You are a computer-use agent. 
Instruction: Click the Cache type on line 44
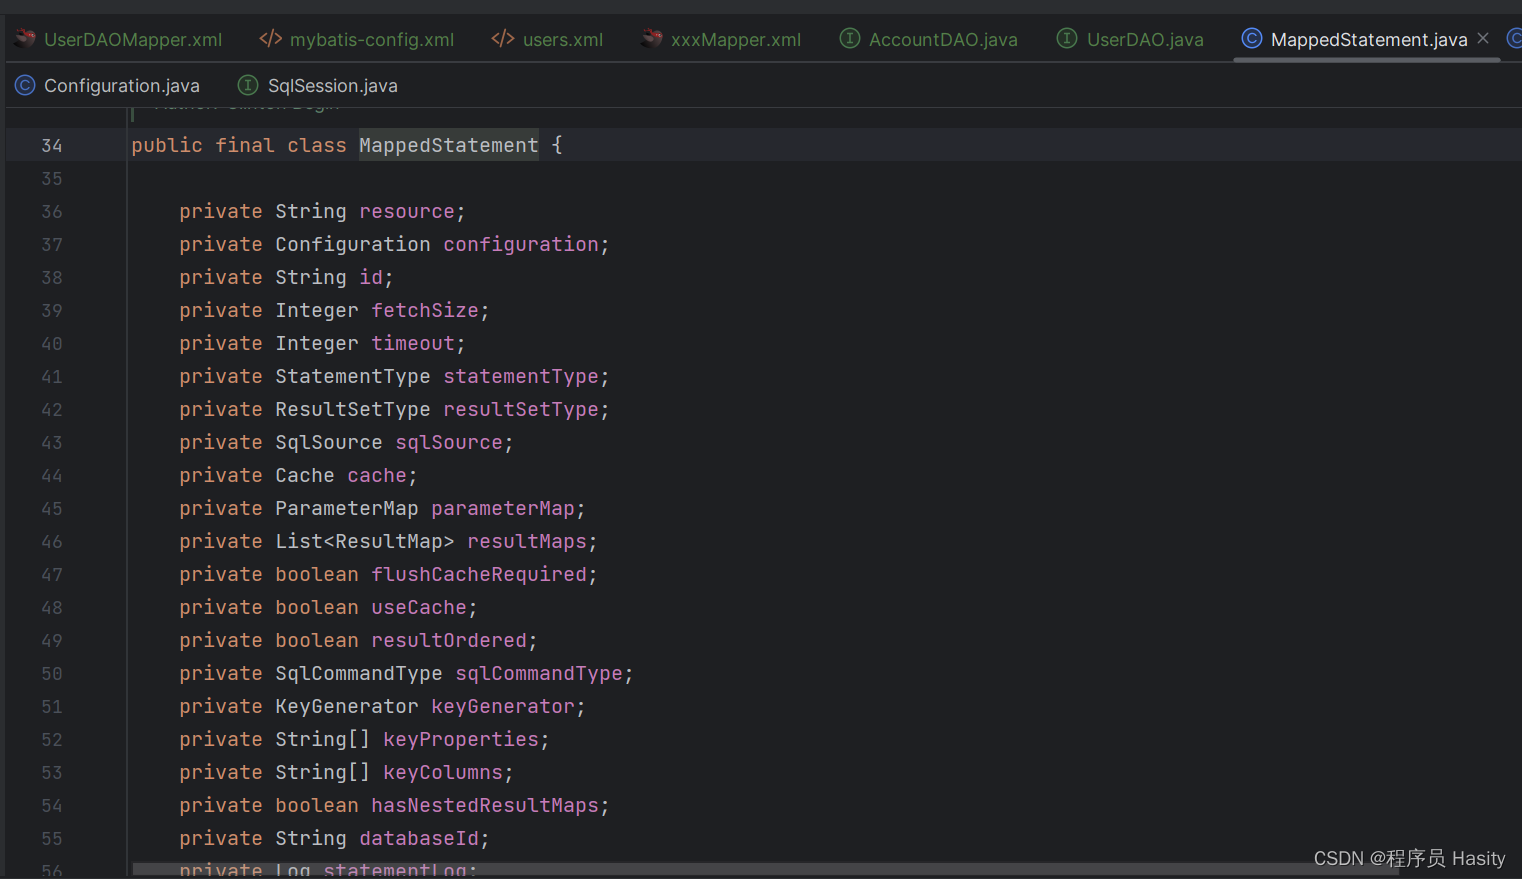coord(305,475)
